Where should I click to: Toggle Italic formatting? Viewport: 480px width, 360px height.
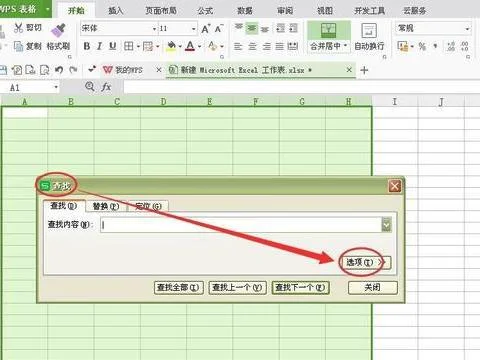pos(99,46)
